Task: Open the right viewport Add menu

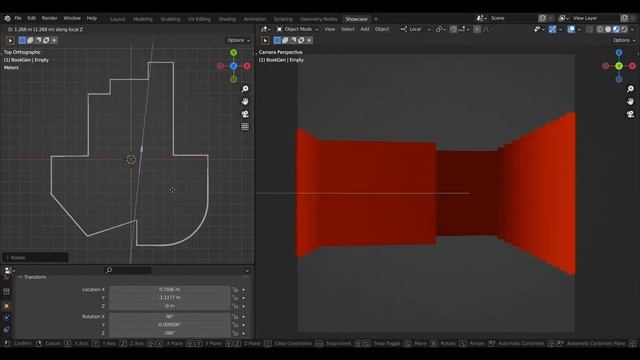Action: point(364,29)
